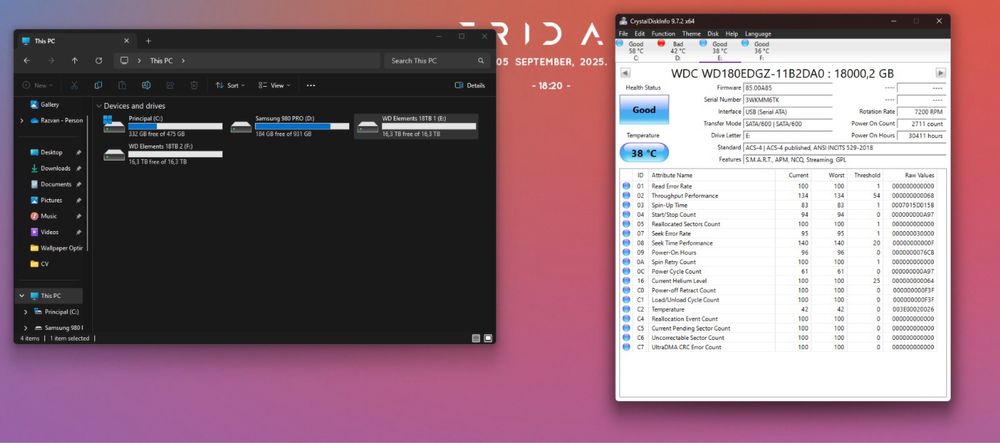The image size is (1000, 443).
Task: Click the search magnifier icon in Explorer
Action: pyautogui.click(x=481, y=61)
